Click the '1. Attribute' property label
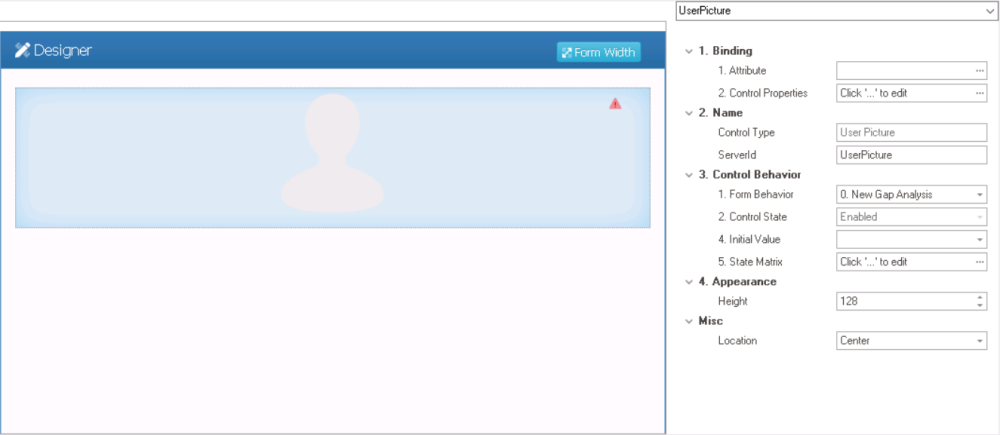1000x435 pixels. pyautogui.click(x=742, y=71)
